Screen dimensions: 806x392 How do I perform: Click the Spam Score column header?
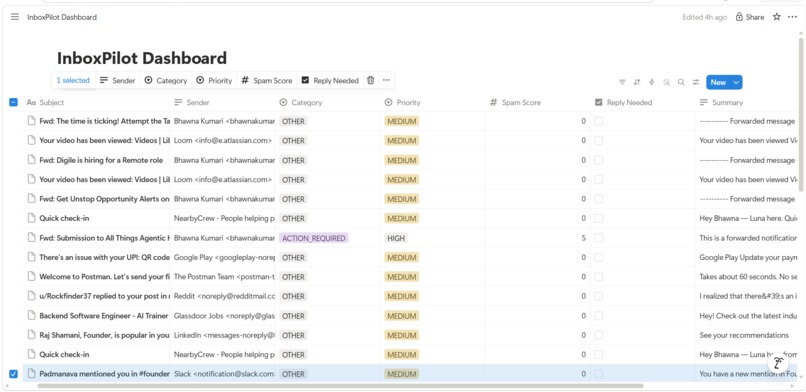coord(538,102)
